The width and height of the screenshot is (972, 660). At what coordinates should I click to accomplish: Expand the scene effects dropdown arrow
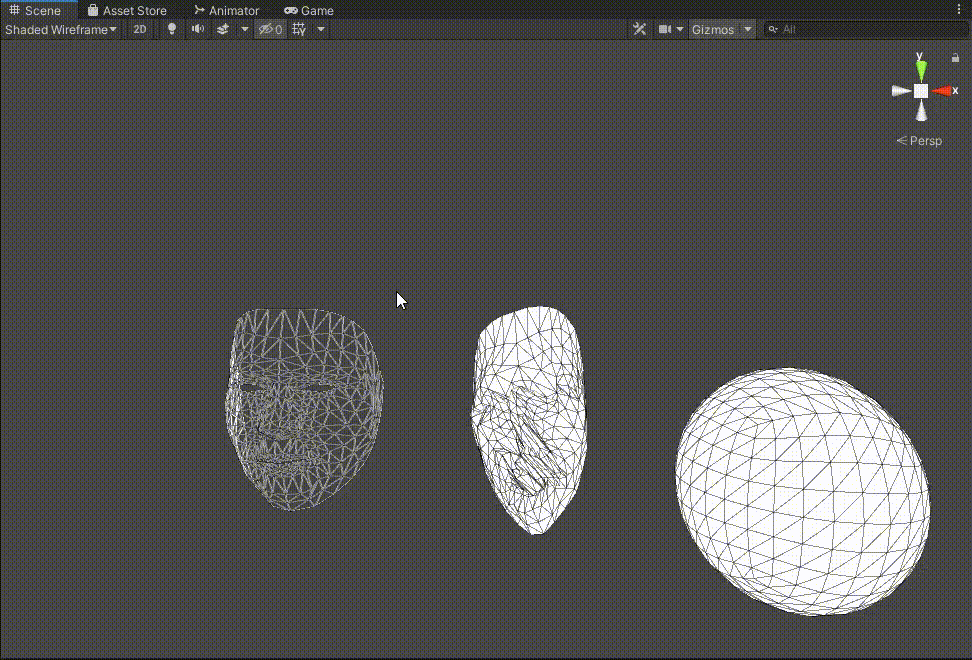pos(245,29)
